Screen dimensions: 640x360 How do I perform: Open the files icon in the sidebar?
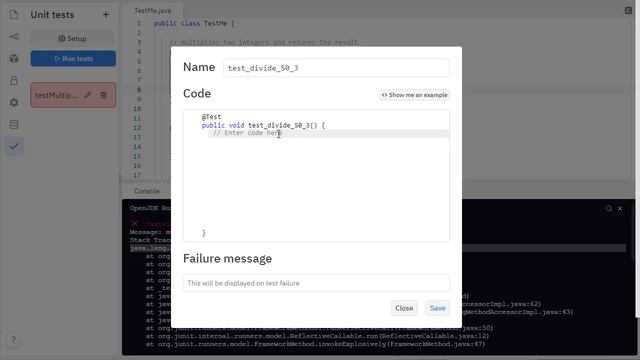[x=14, y=15]
